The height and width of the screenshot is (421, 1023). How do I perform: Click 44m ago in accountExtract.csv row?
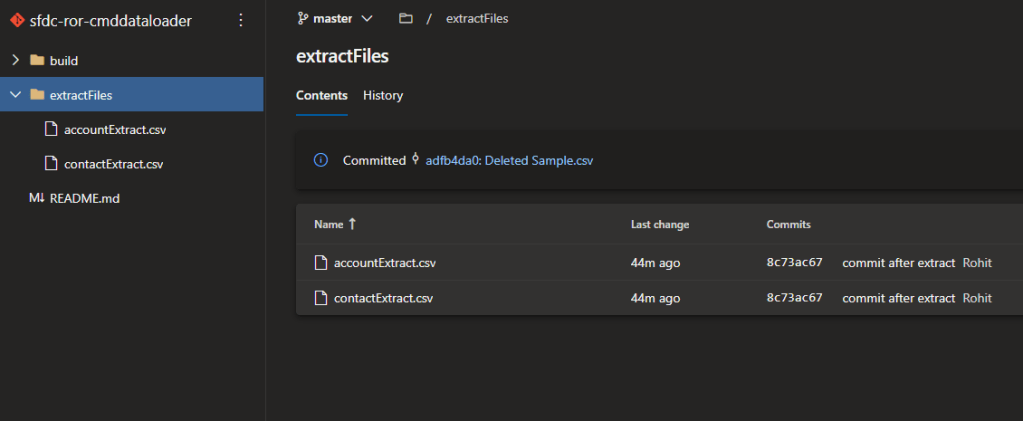655,263
